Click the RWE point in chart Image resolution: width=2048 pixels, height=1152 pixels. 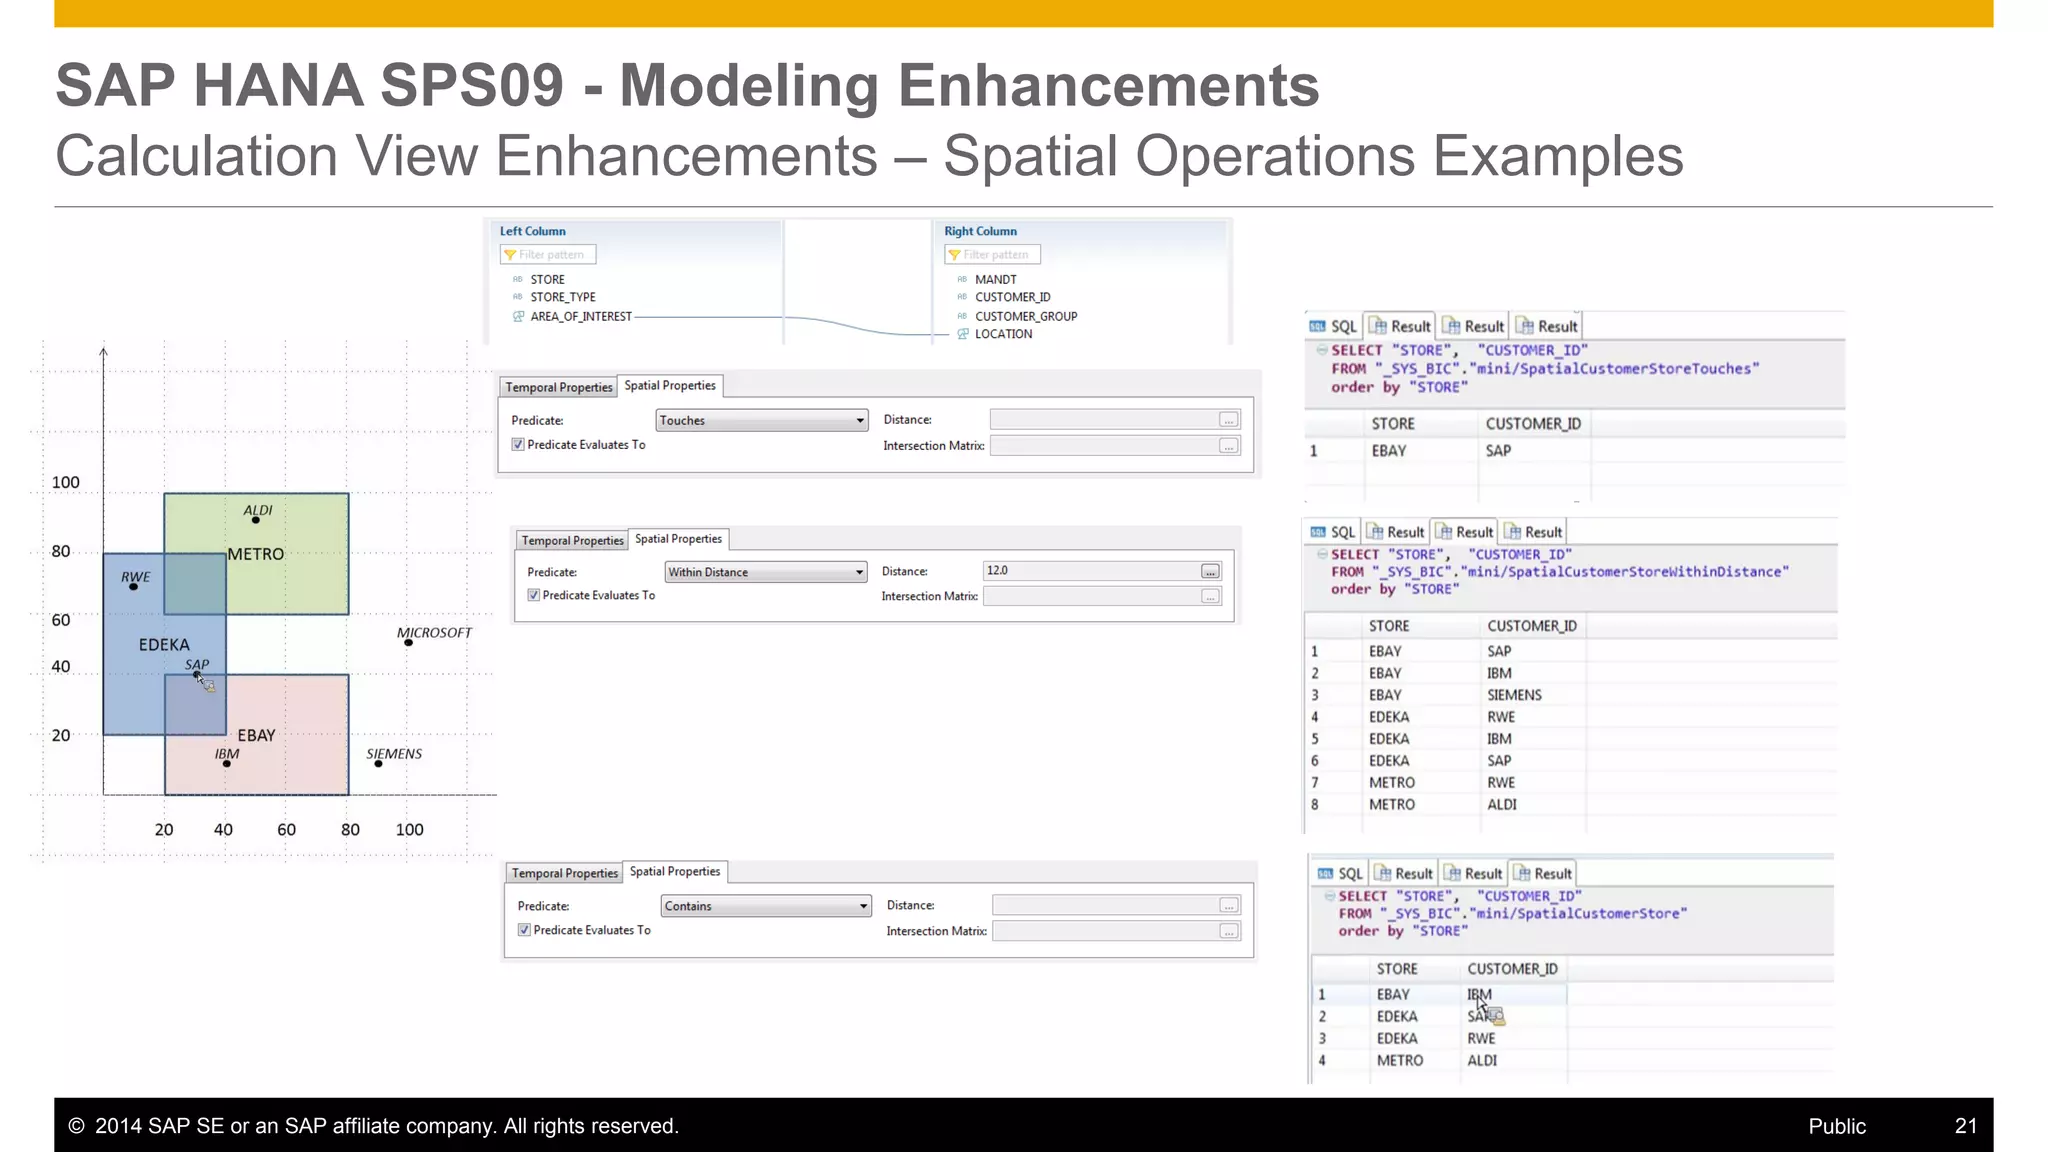[134, 587]
